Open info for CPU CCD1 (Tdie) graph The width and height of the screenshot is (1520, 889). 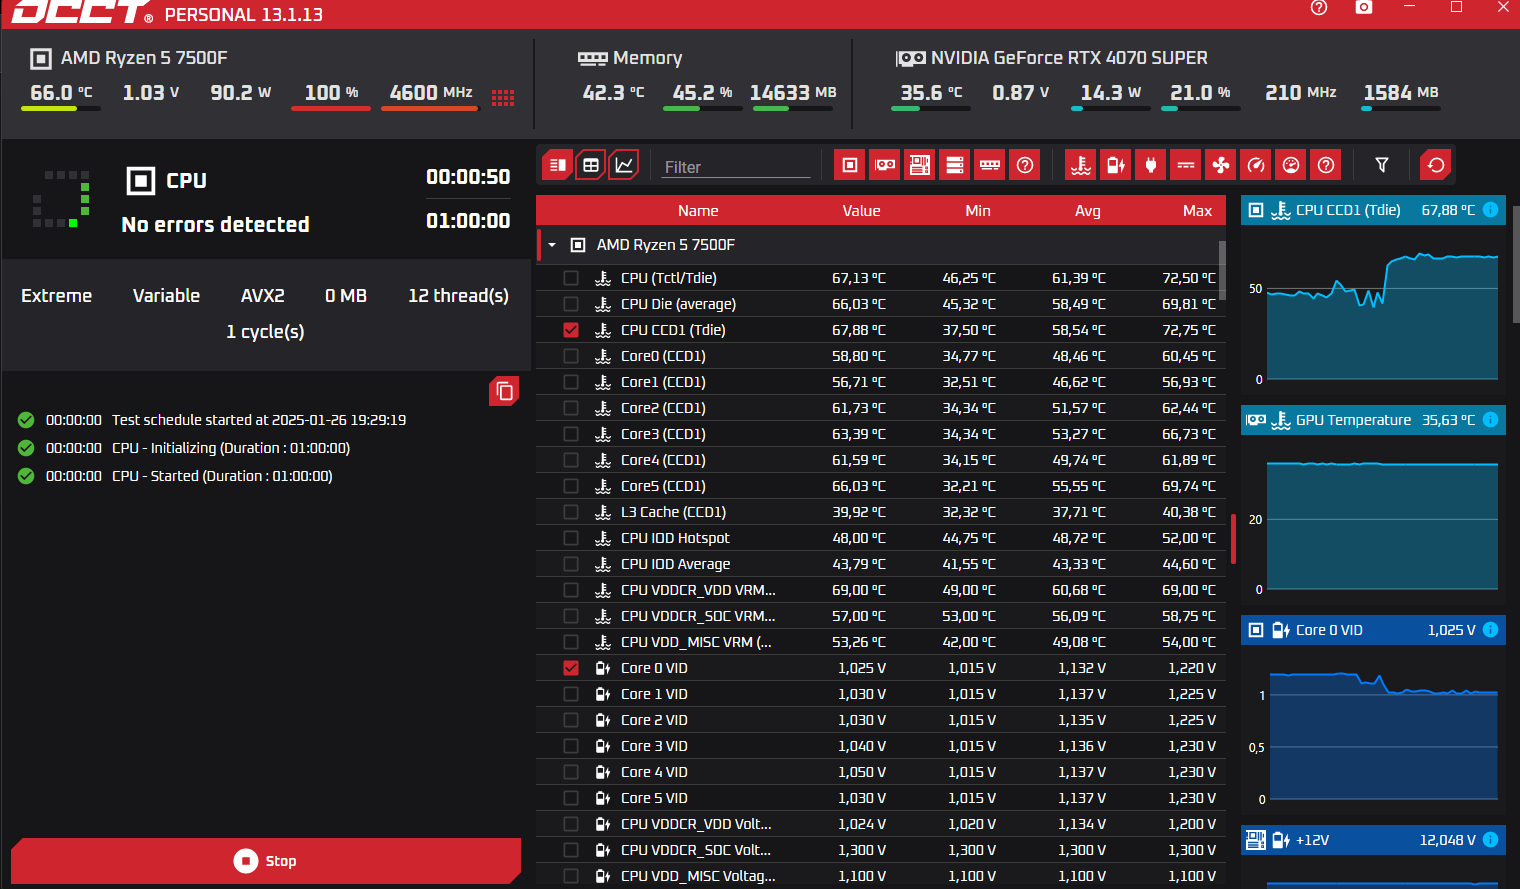(1490, 210)
